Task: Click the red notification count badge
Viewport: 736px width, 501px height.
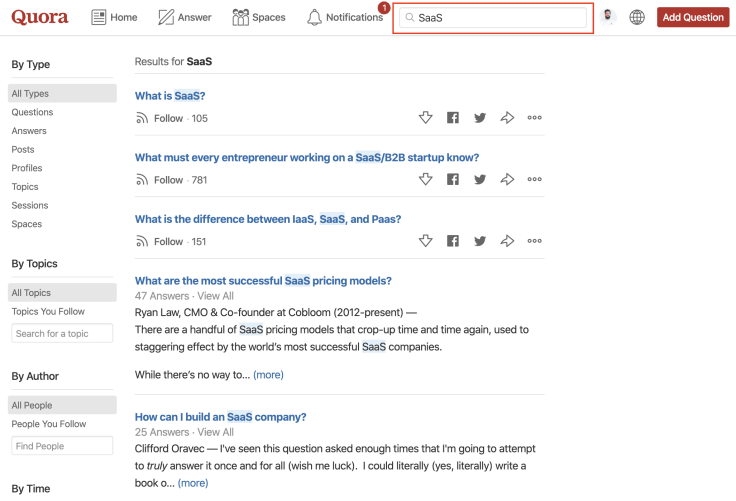Action: pos(384,8)
